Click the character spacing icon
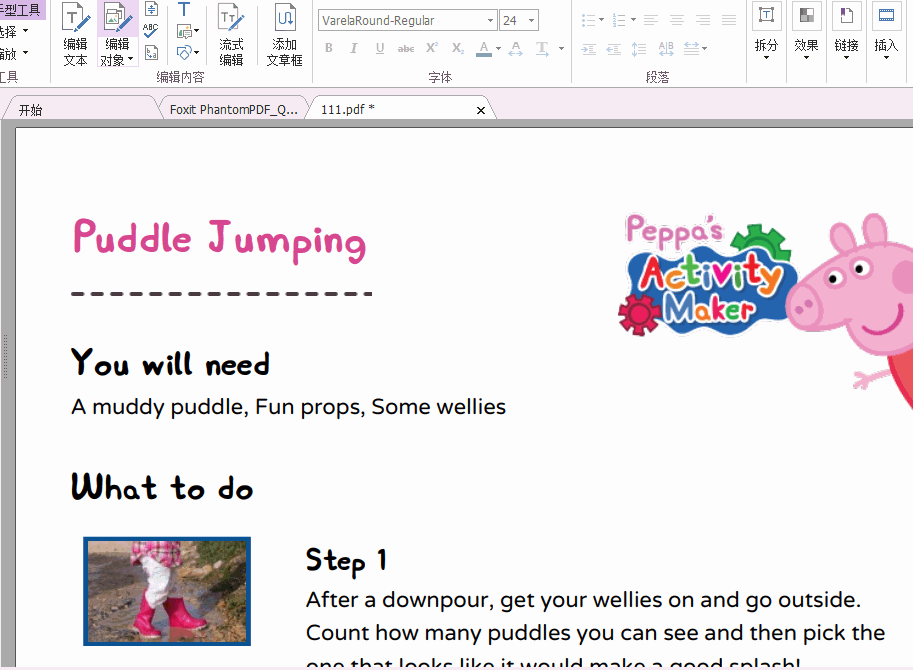Image resolution: width=913 pixels, height=670 pixels. pyautogui.click(x=515, y=48)
